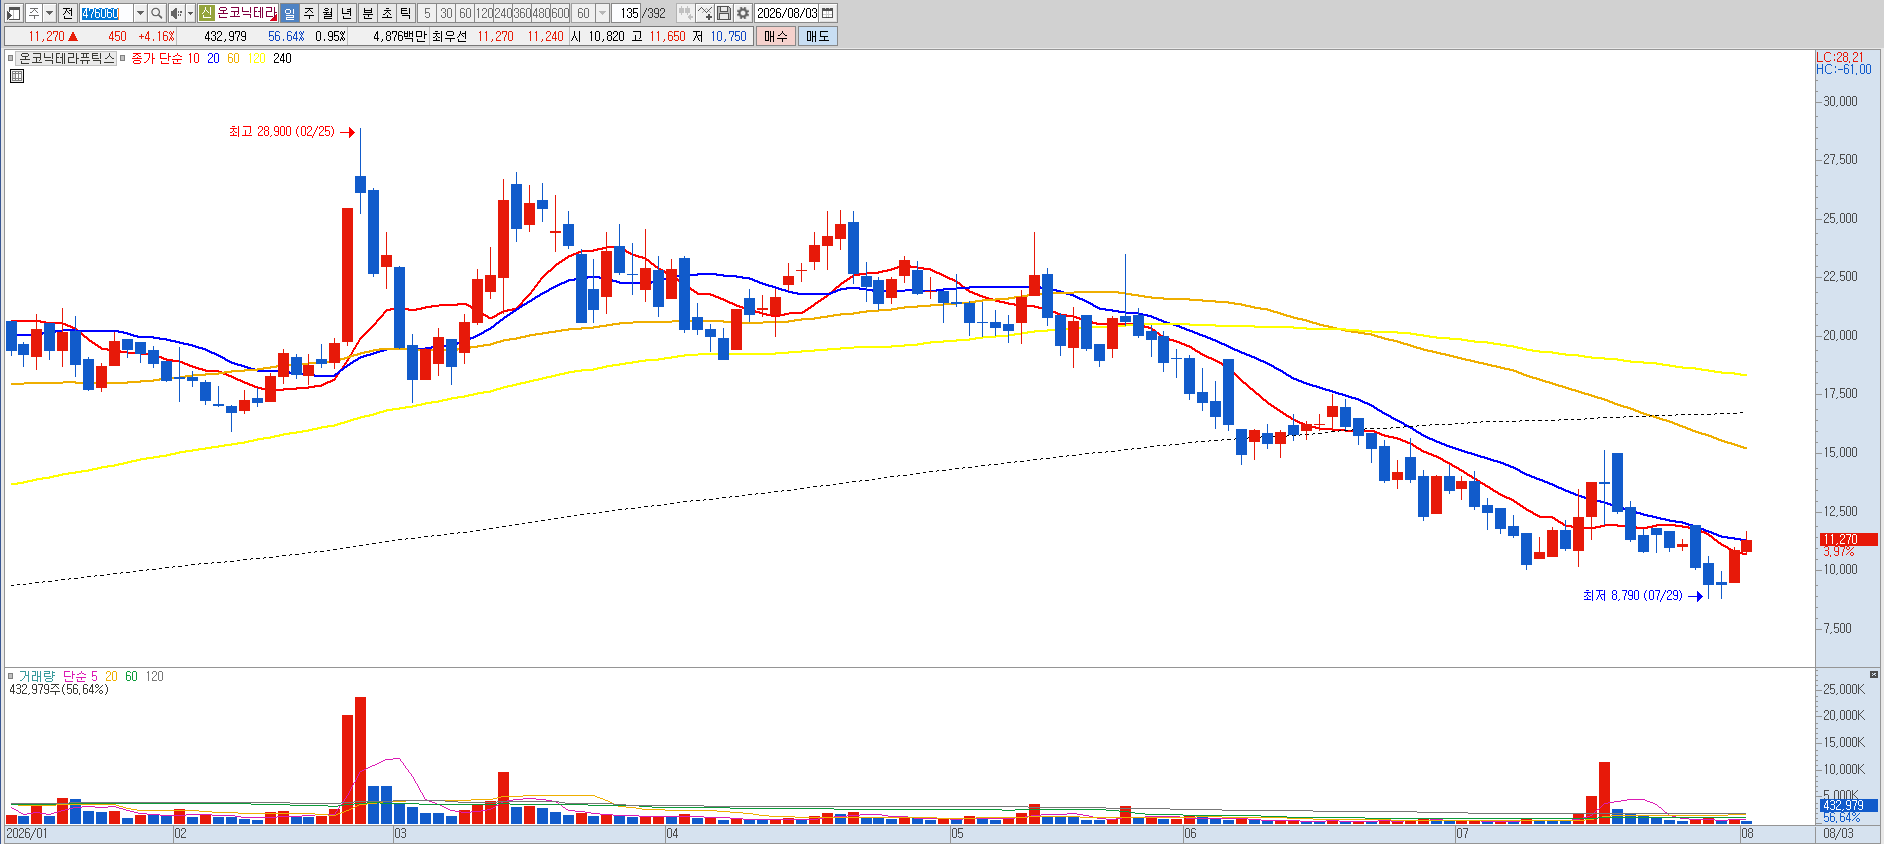Click the data grid icon below stock name
Viewport: 1884px width, 844px height.
coord(17,76)
